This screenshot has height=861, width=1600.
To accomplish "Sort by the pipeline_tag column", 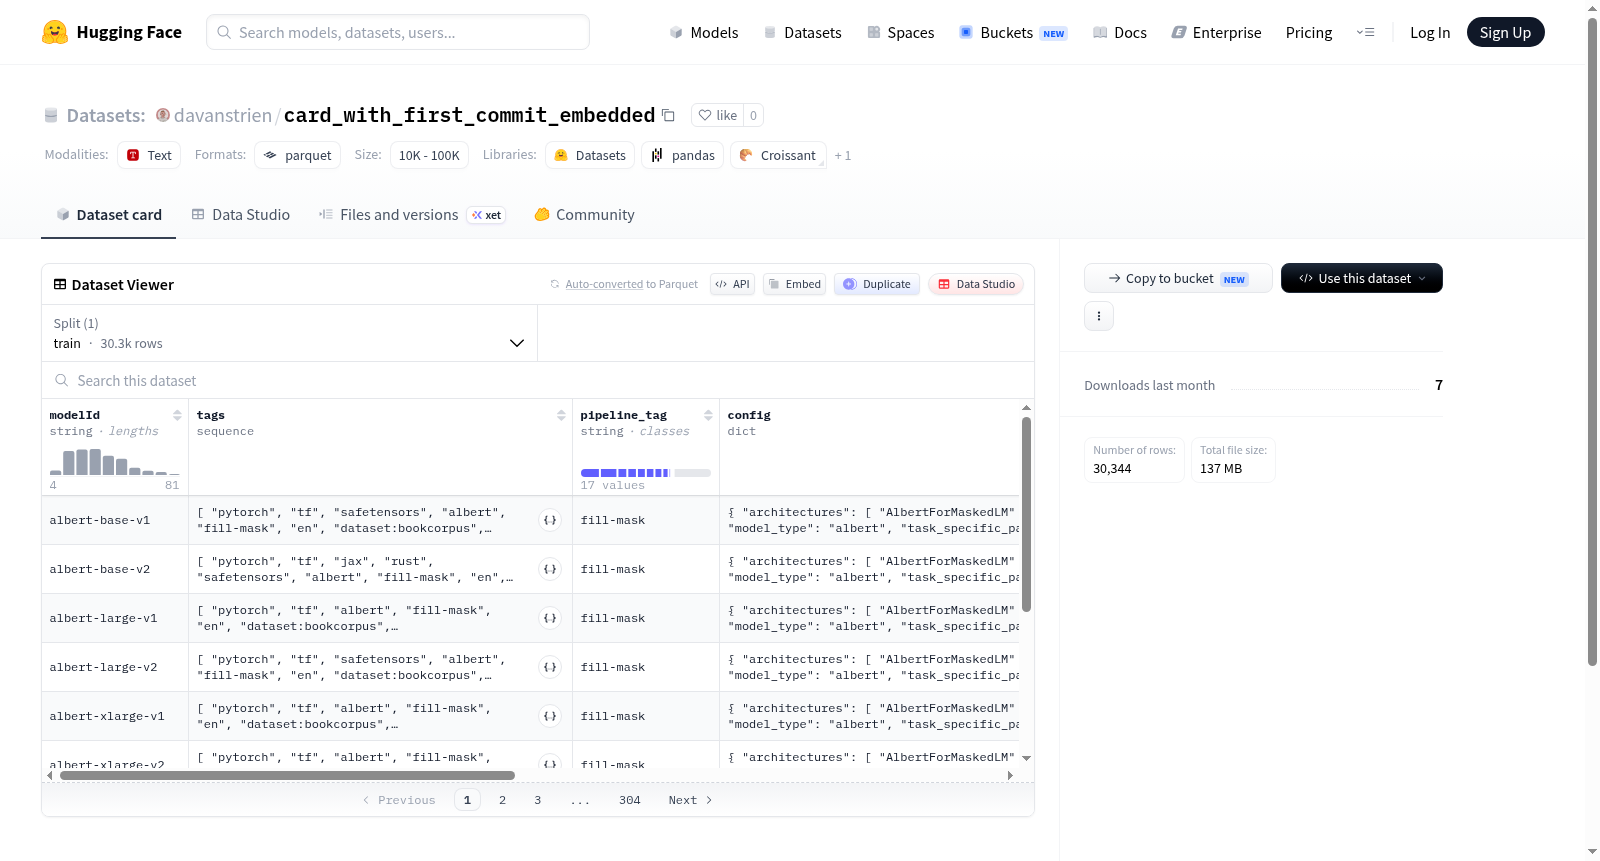I will pos(708,415).
